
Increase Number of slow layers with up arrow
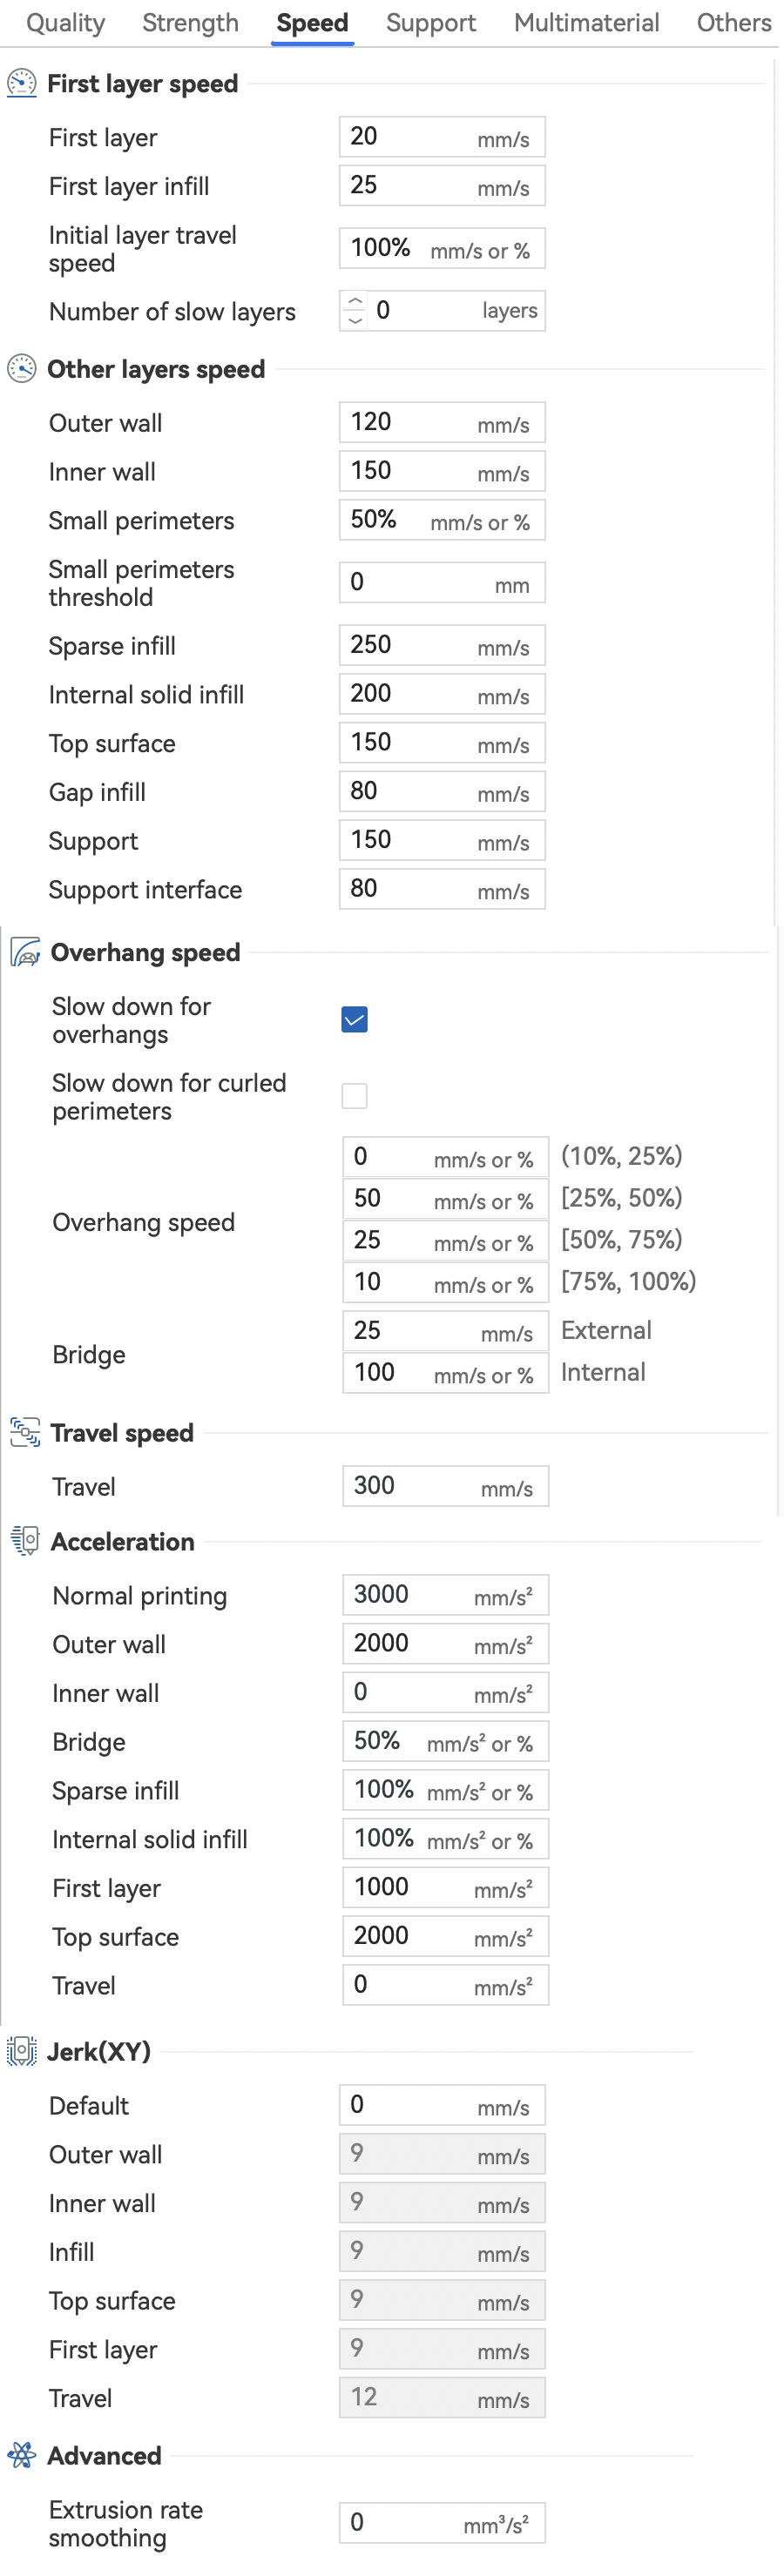coord(354,301)
